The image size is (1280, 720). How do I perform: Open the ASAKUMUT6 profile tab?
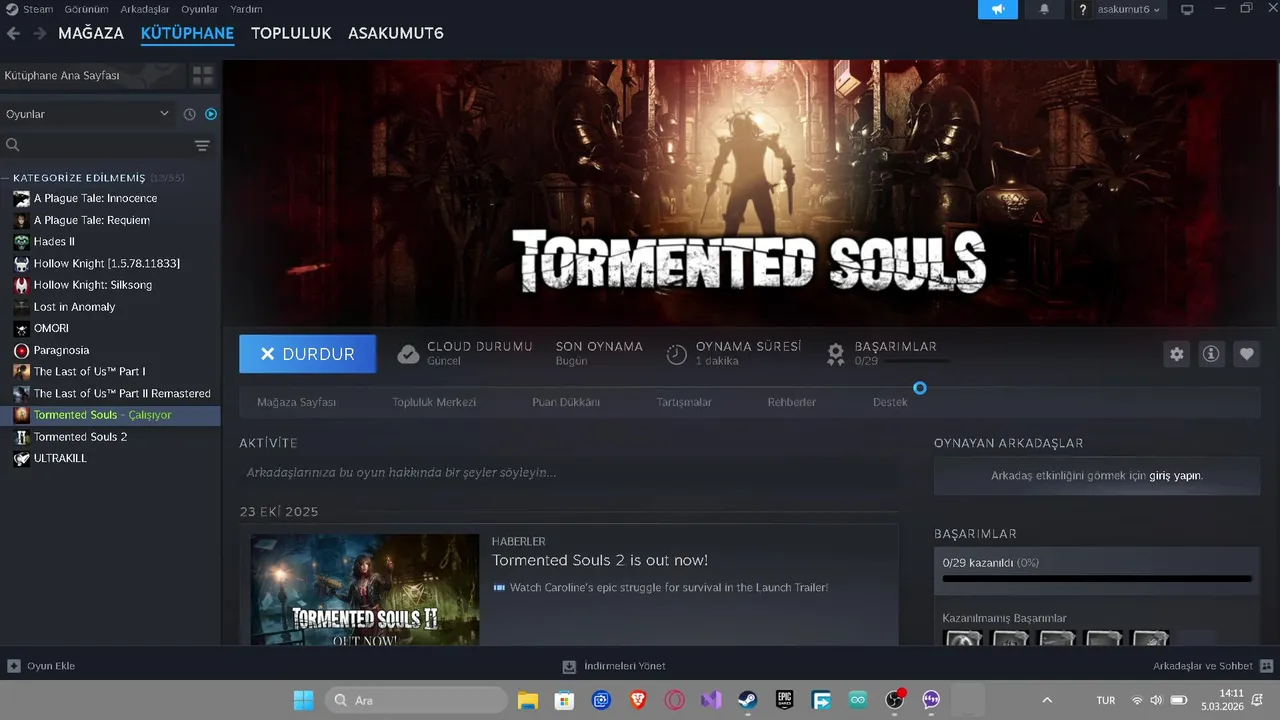click(396, 33)
